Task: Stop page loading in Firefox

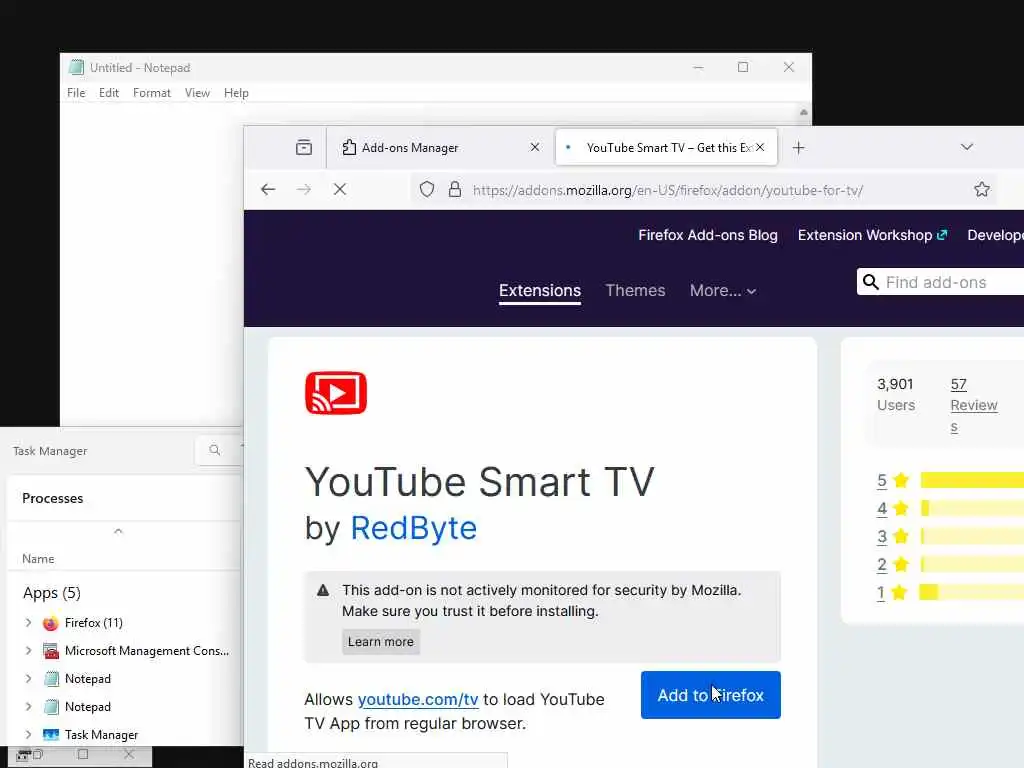Action: point(340,189)
